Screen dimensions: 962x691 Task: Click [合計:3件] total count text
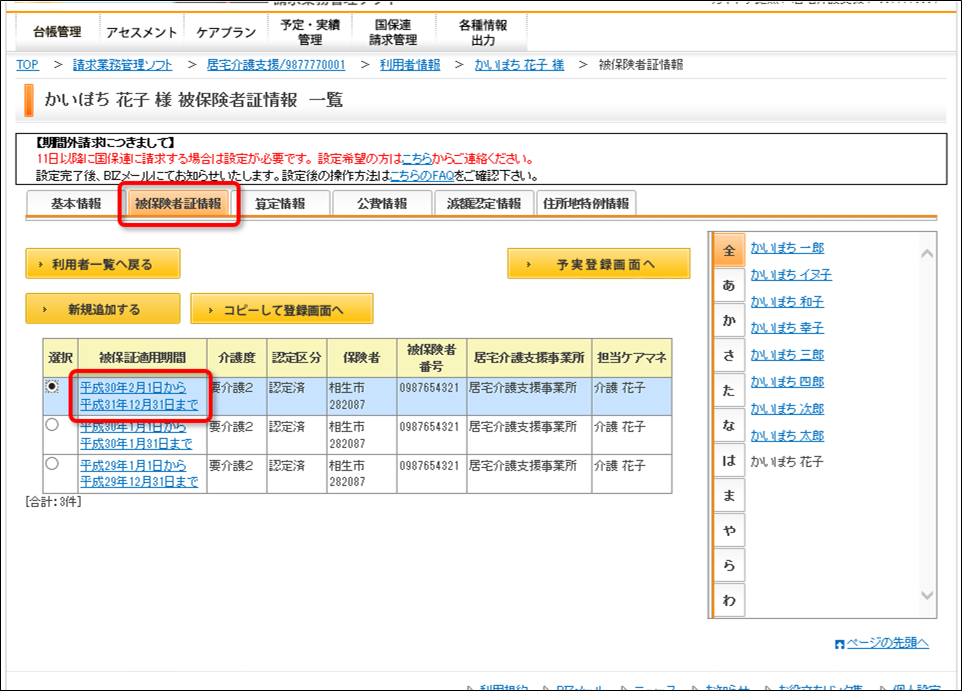coord(53,501)
